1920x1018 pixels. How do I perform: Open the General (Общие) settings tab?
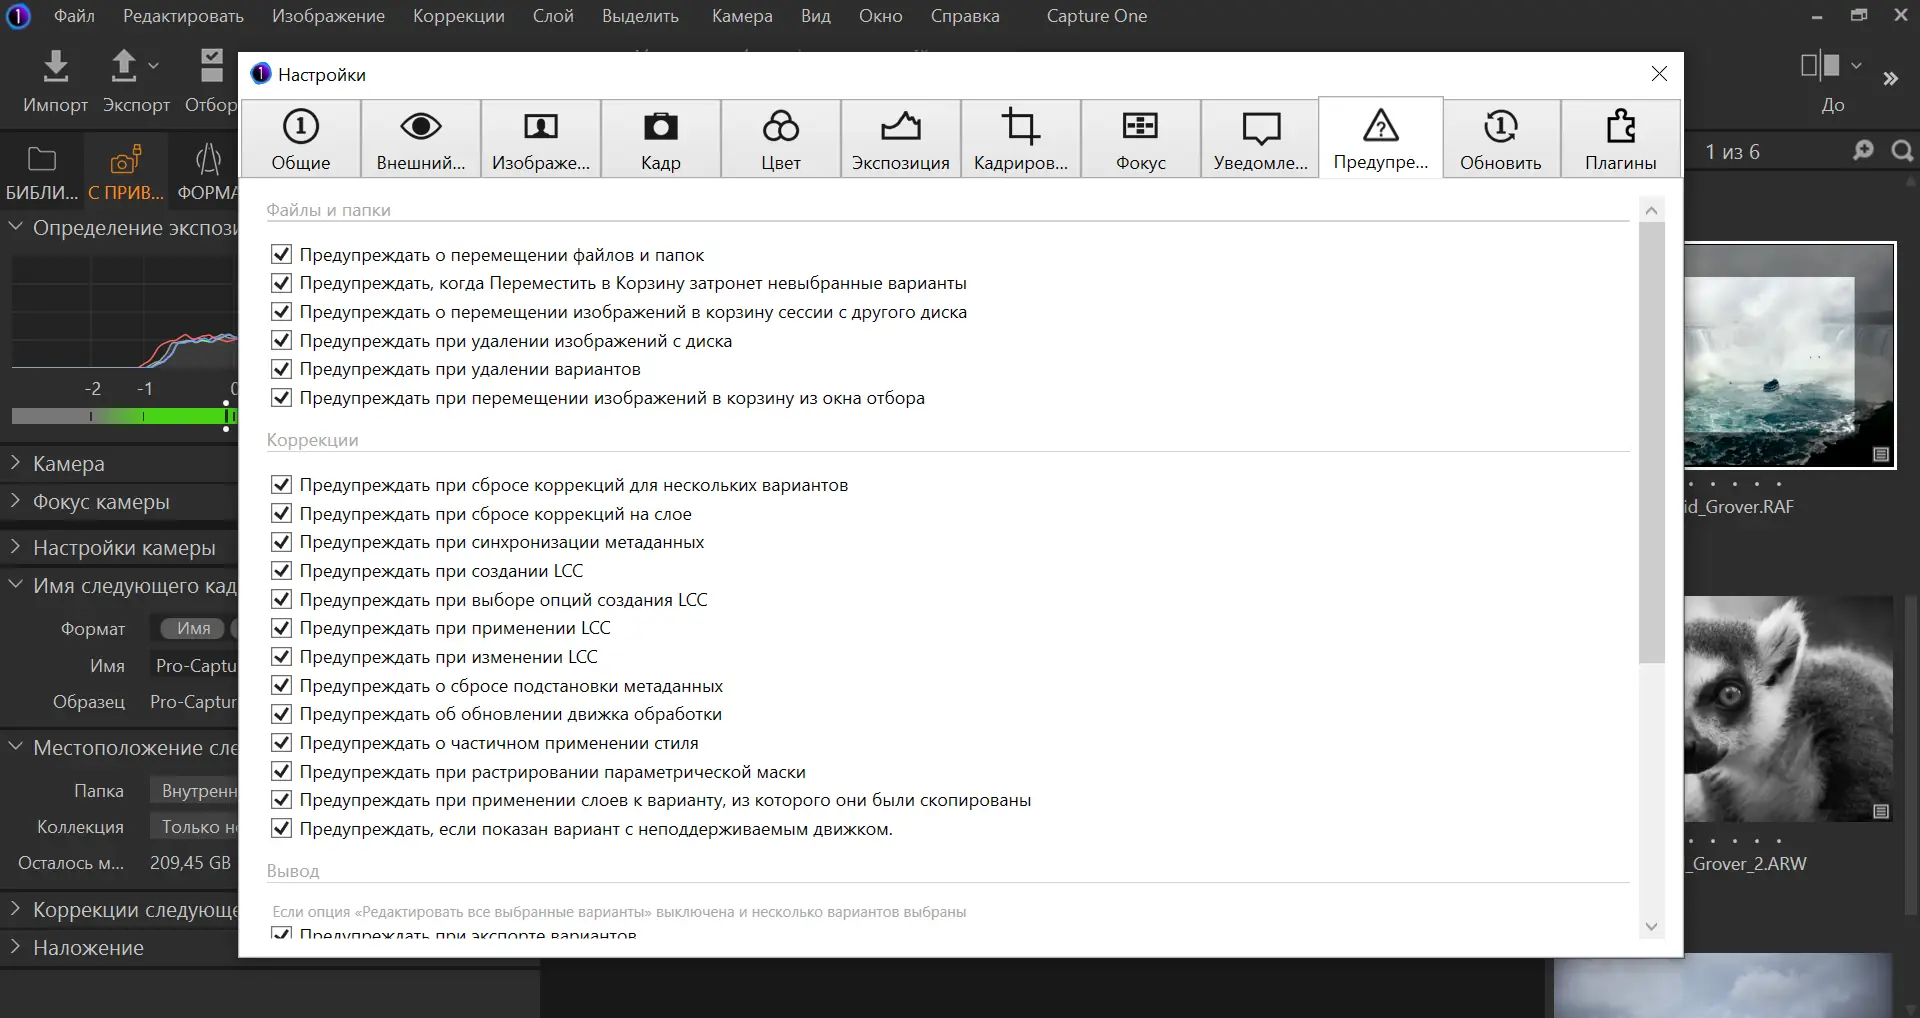tap(301, 139)
